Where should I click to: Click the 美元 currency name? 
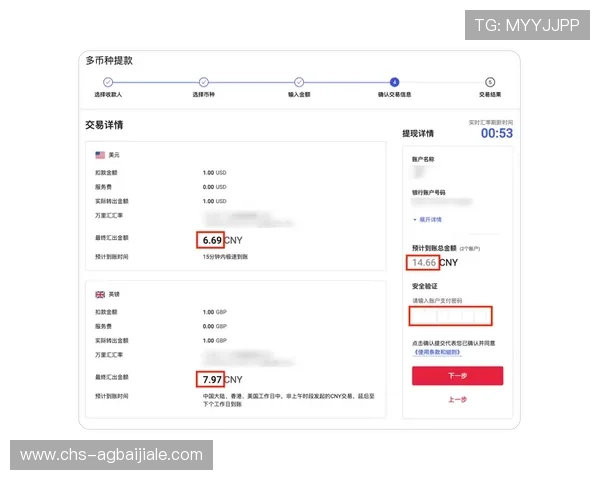point(114,155)
